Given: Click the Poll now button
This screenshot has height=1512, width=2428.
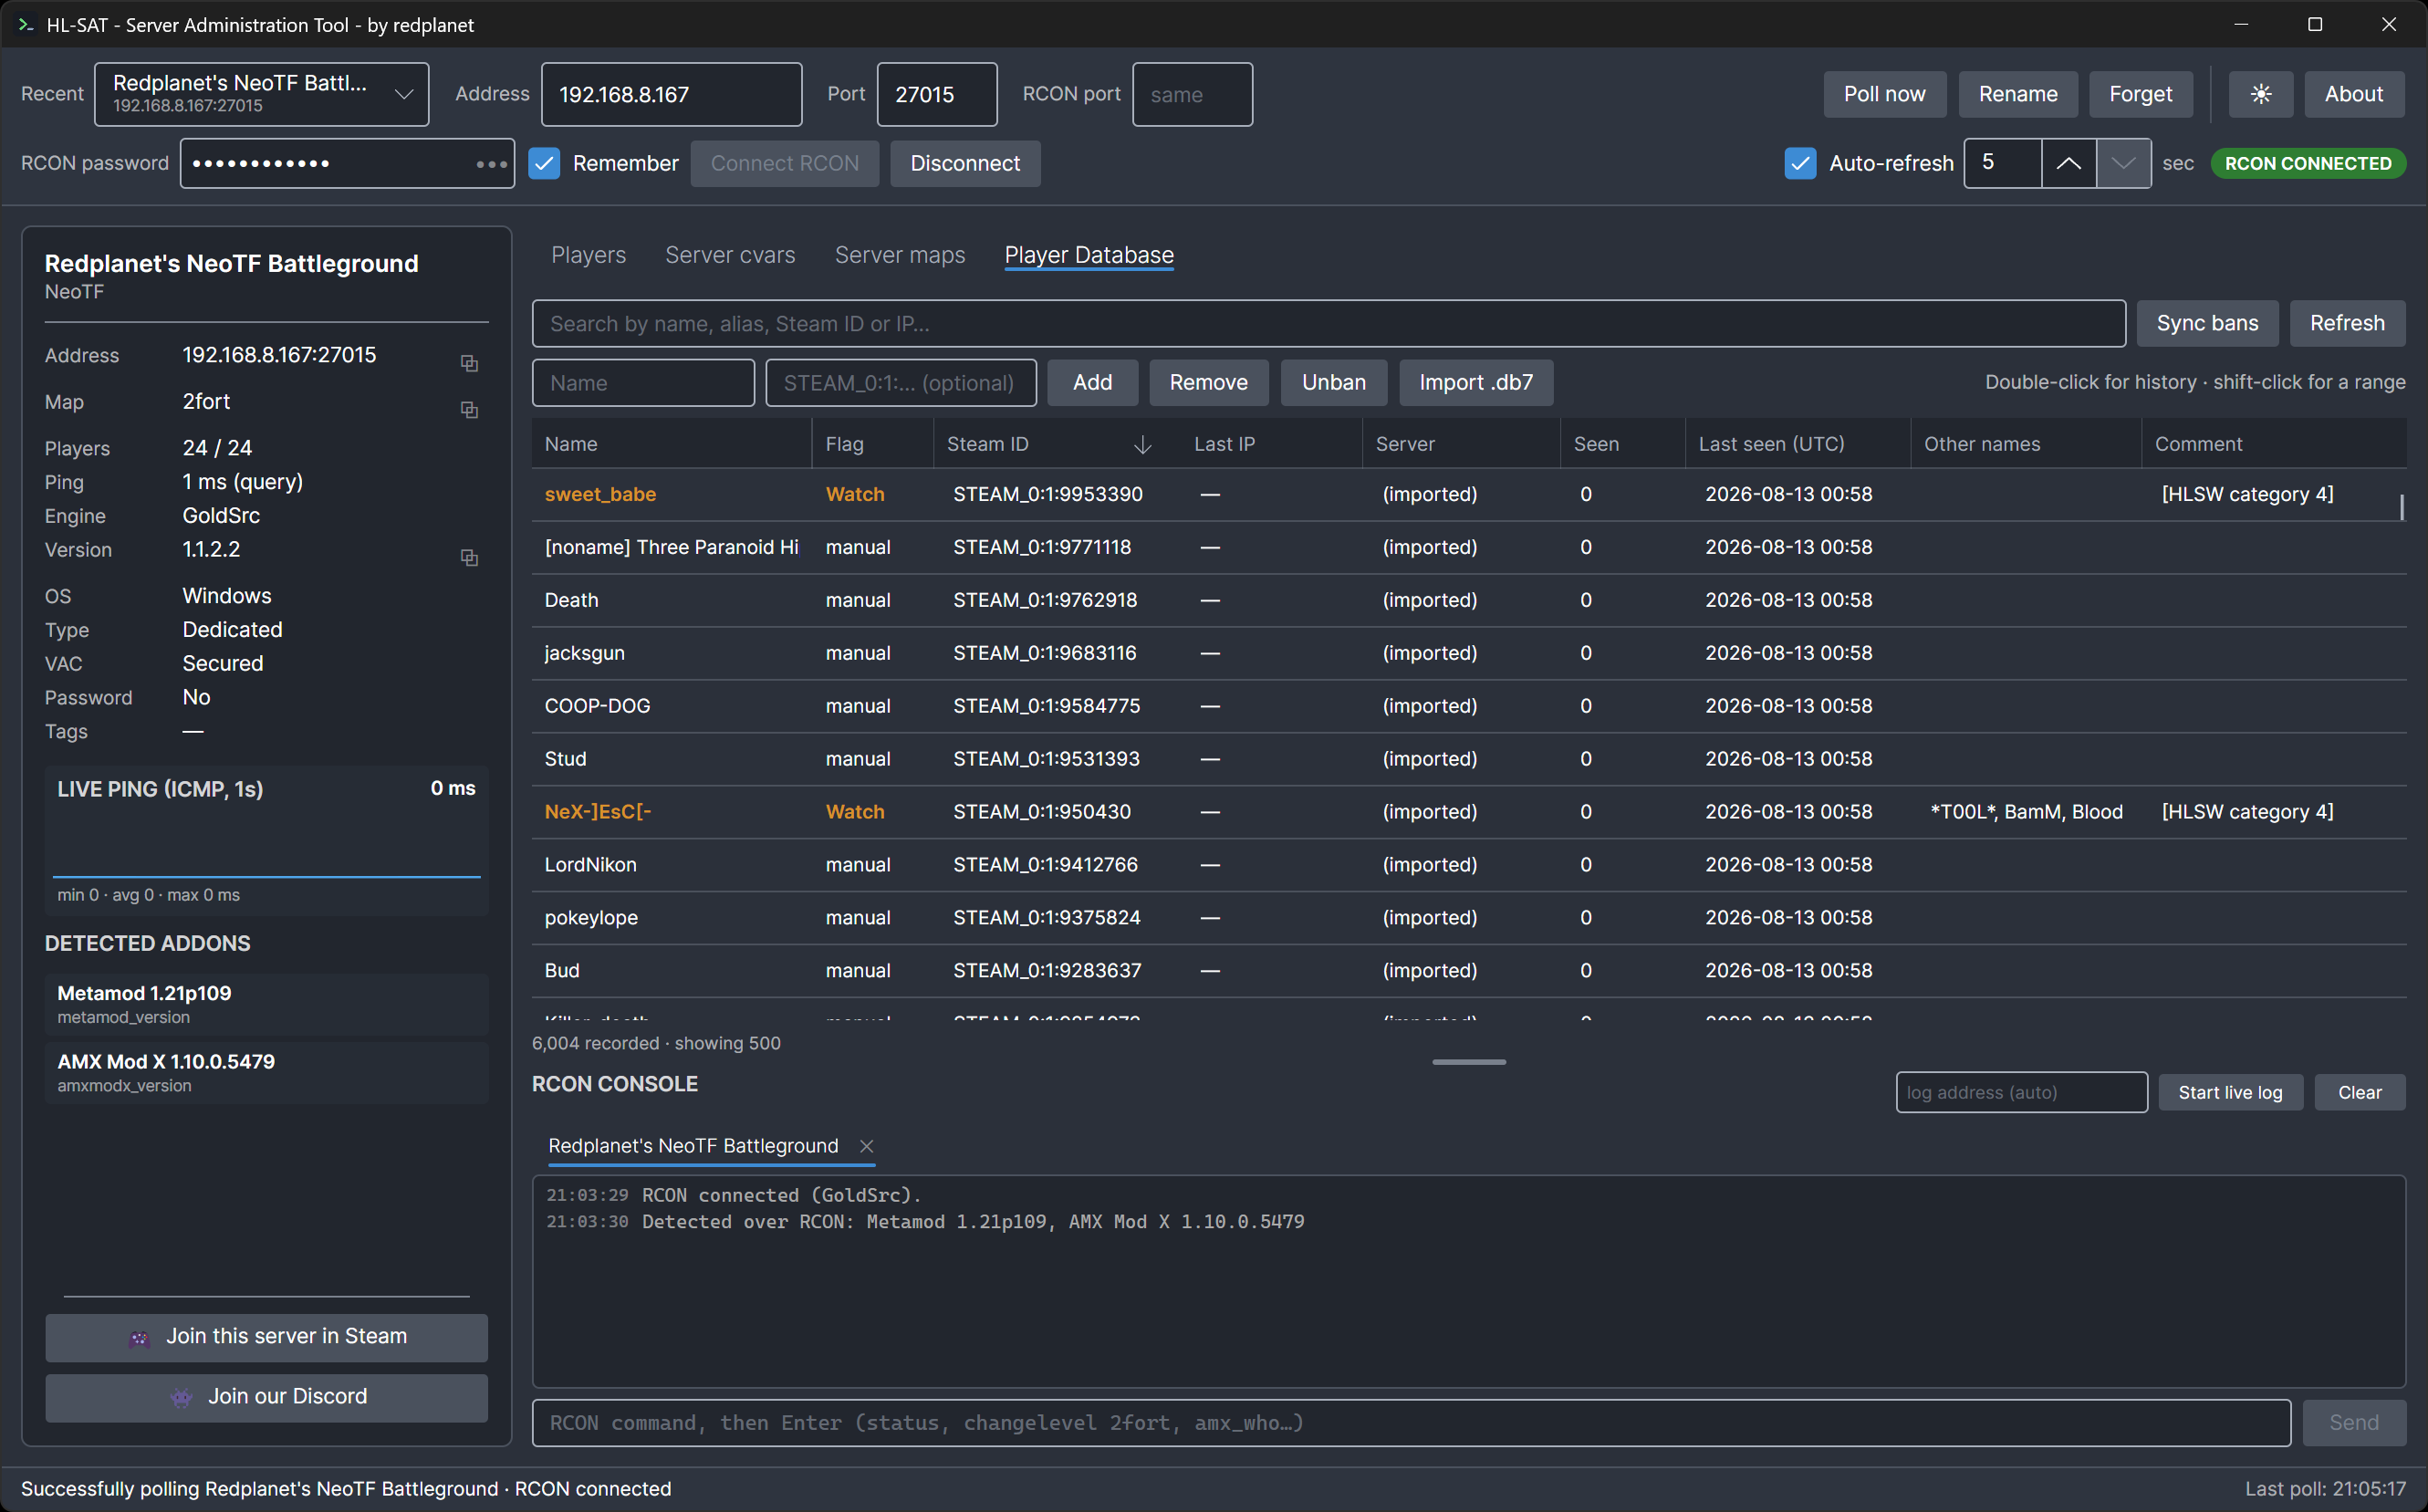Looking at the screenshot, I should [1884, 94].
